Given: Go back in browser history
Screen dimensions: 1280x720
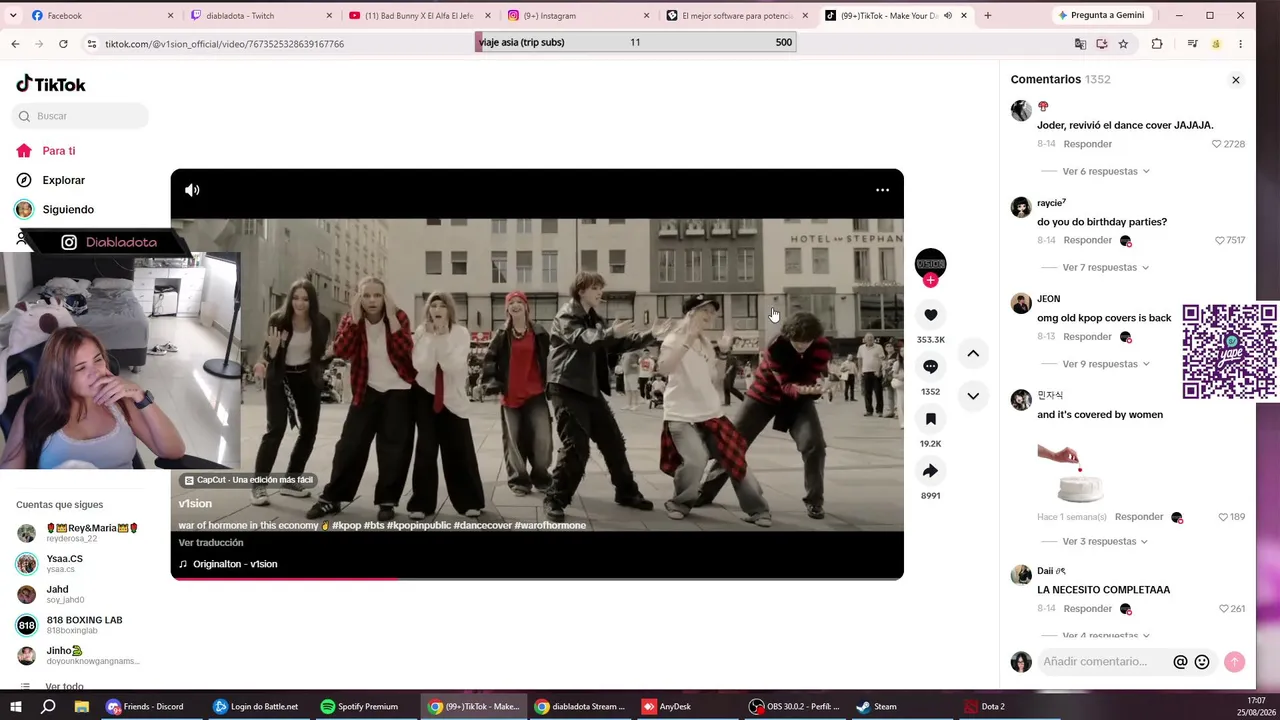Looking at the screenshot, I should [15, 44].
